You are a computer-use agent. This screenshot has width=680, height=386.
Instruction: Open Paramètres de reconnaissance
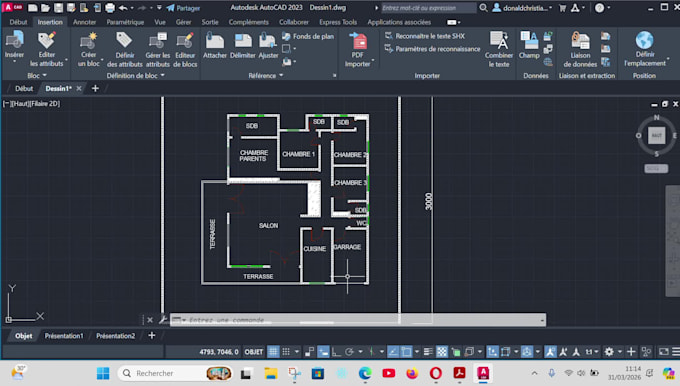433,49
